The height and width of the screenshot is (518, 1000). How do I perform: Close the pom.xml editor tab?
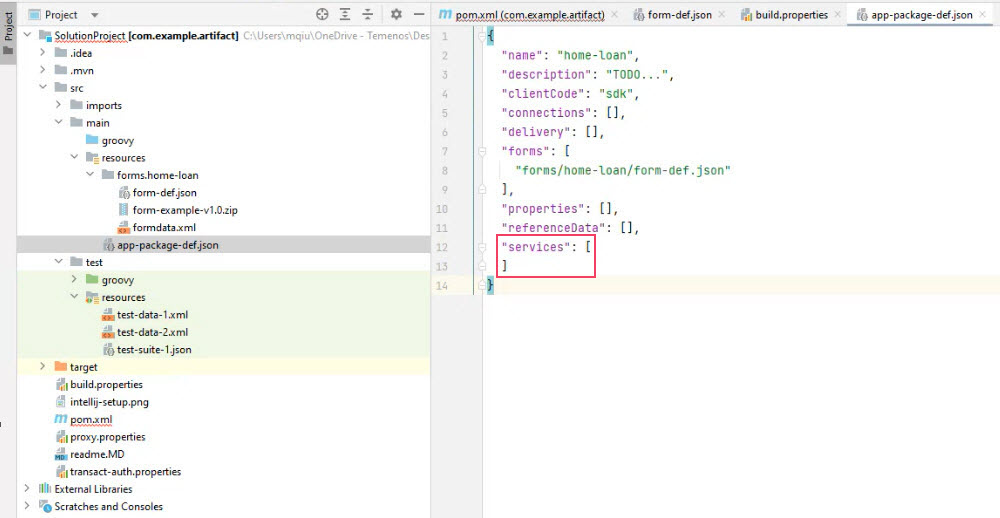pos(614,14)
